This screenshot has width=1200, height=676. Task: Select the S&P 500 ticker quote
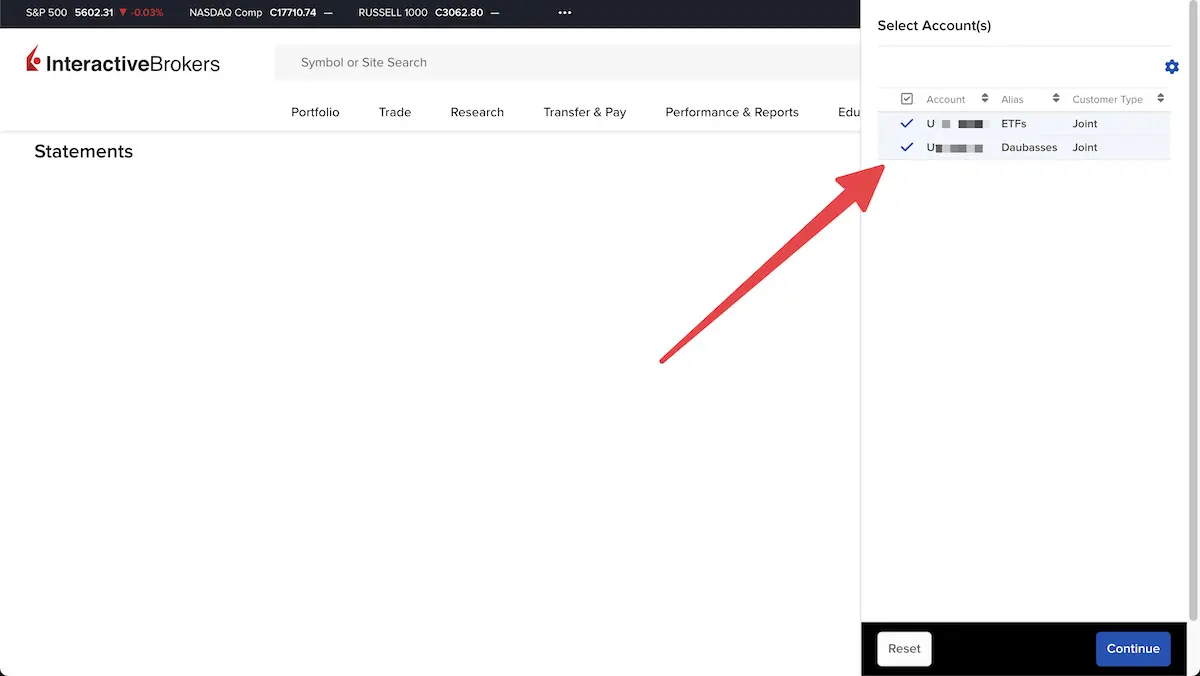[94, 13]
